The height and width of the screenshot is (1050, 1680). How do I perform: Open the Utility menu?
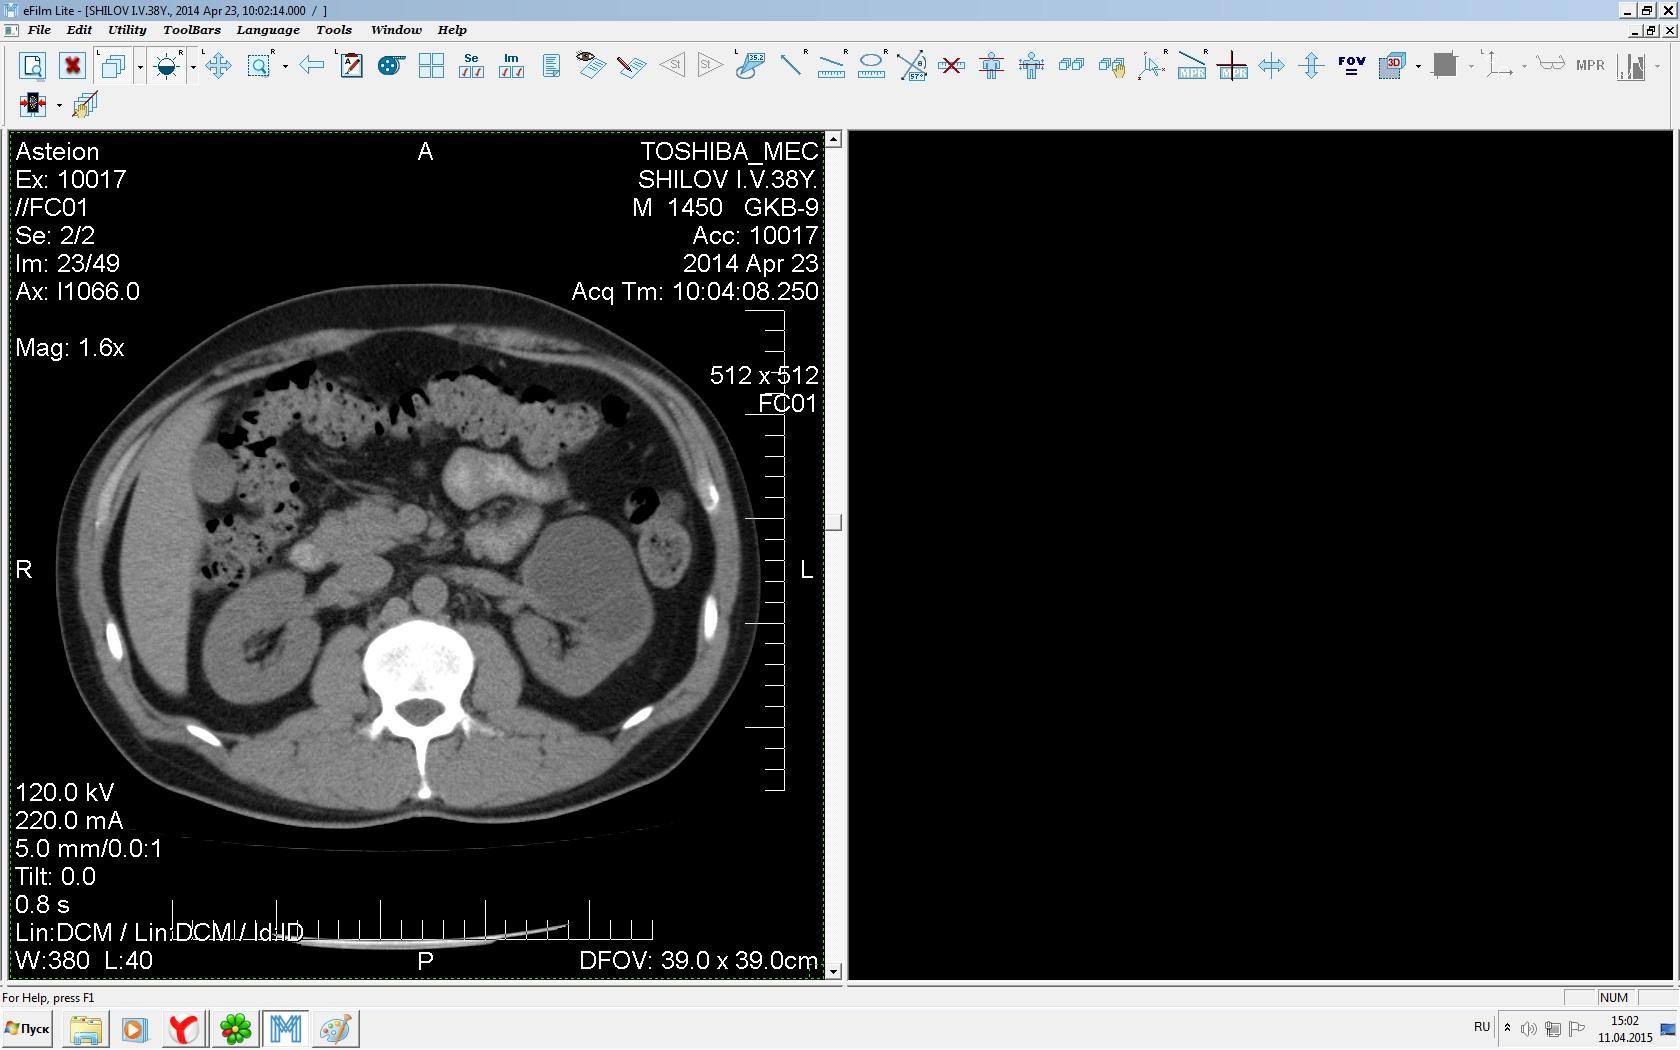[127, 30]
